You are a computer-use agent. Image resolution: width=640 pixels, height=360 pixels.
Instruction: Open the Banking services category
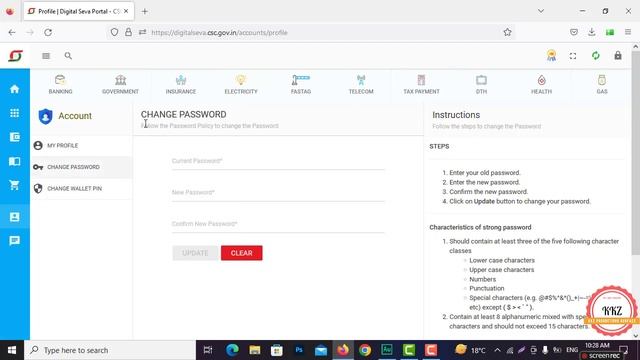pyautogui.click(x=60, y=84)
